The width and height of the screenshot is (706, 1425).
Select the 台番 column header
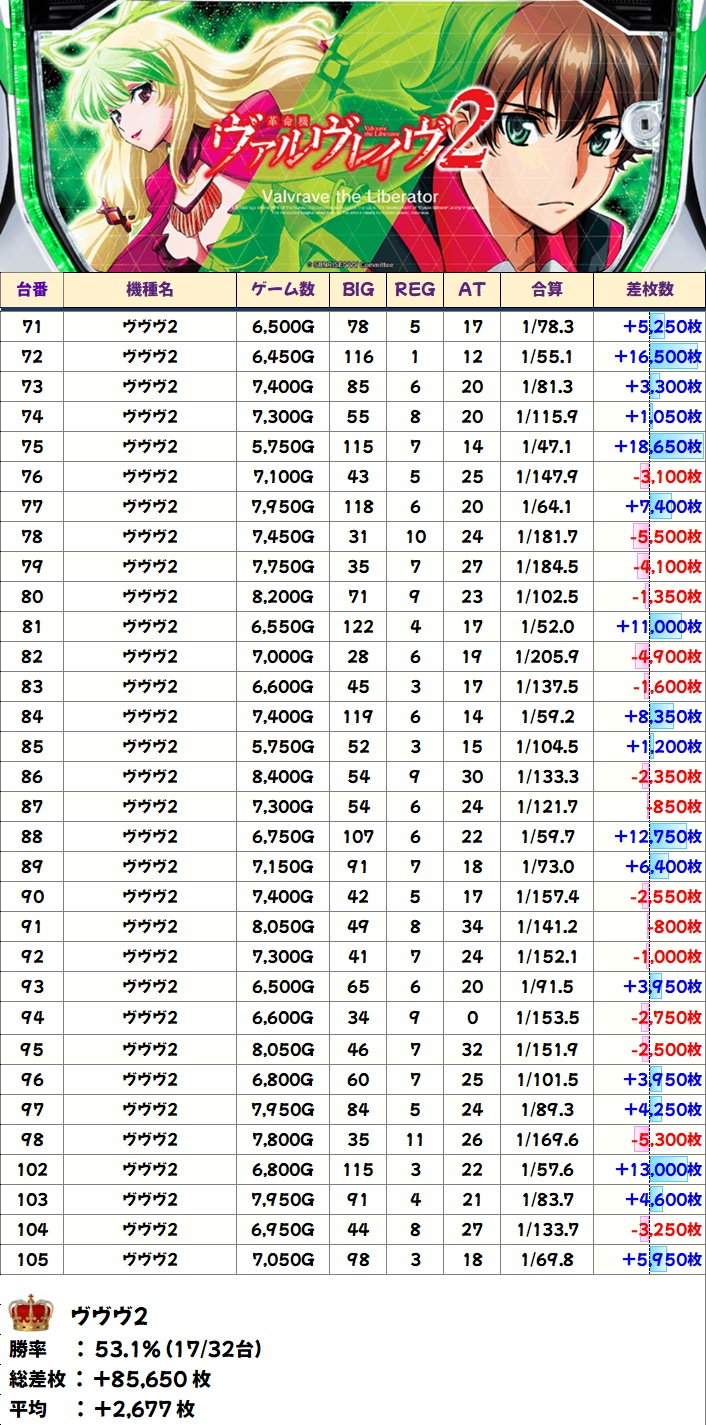point(32,290)
